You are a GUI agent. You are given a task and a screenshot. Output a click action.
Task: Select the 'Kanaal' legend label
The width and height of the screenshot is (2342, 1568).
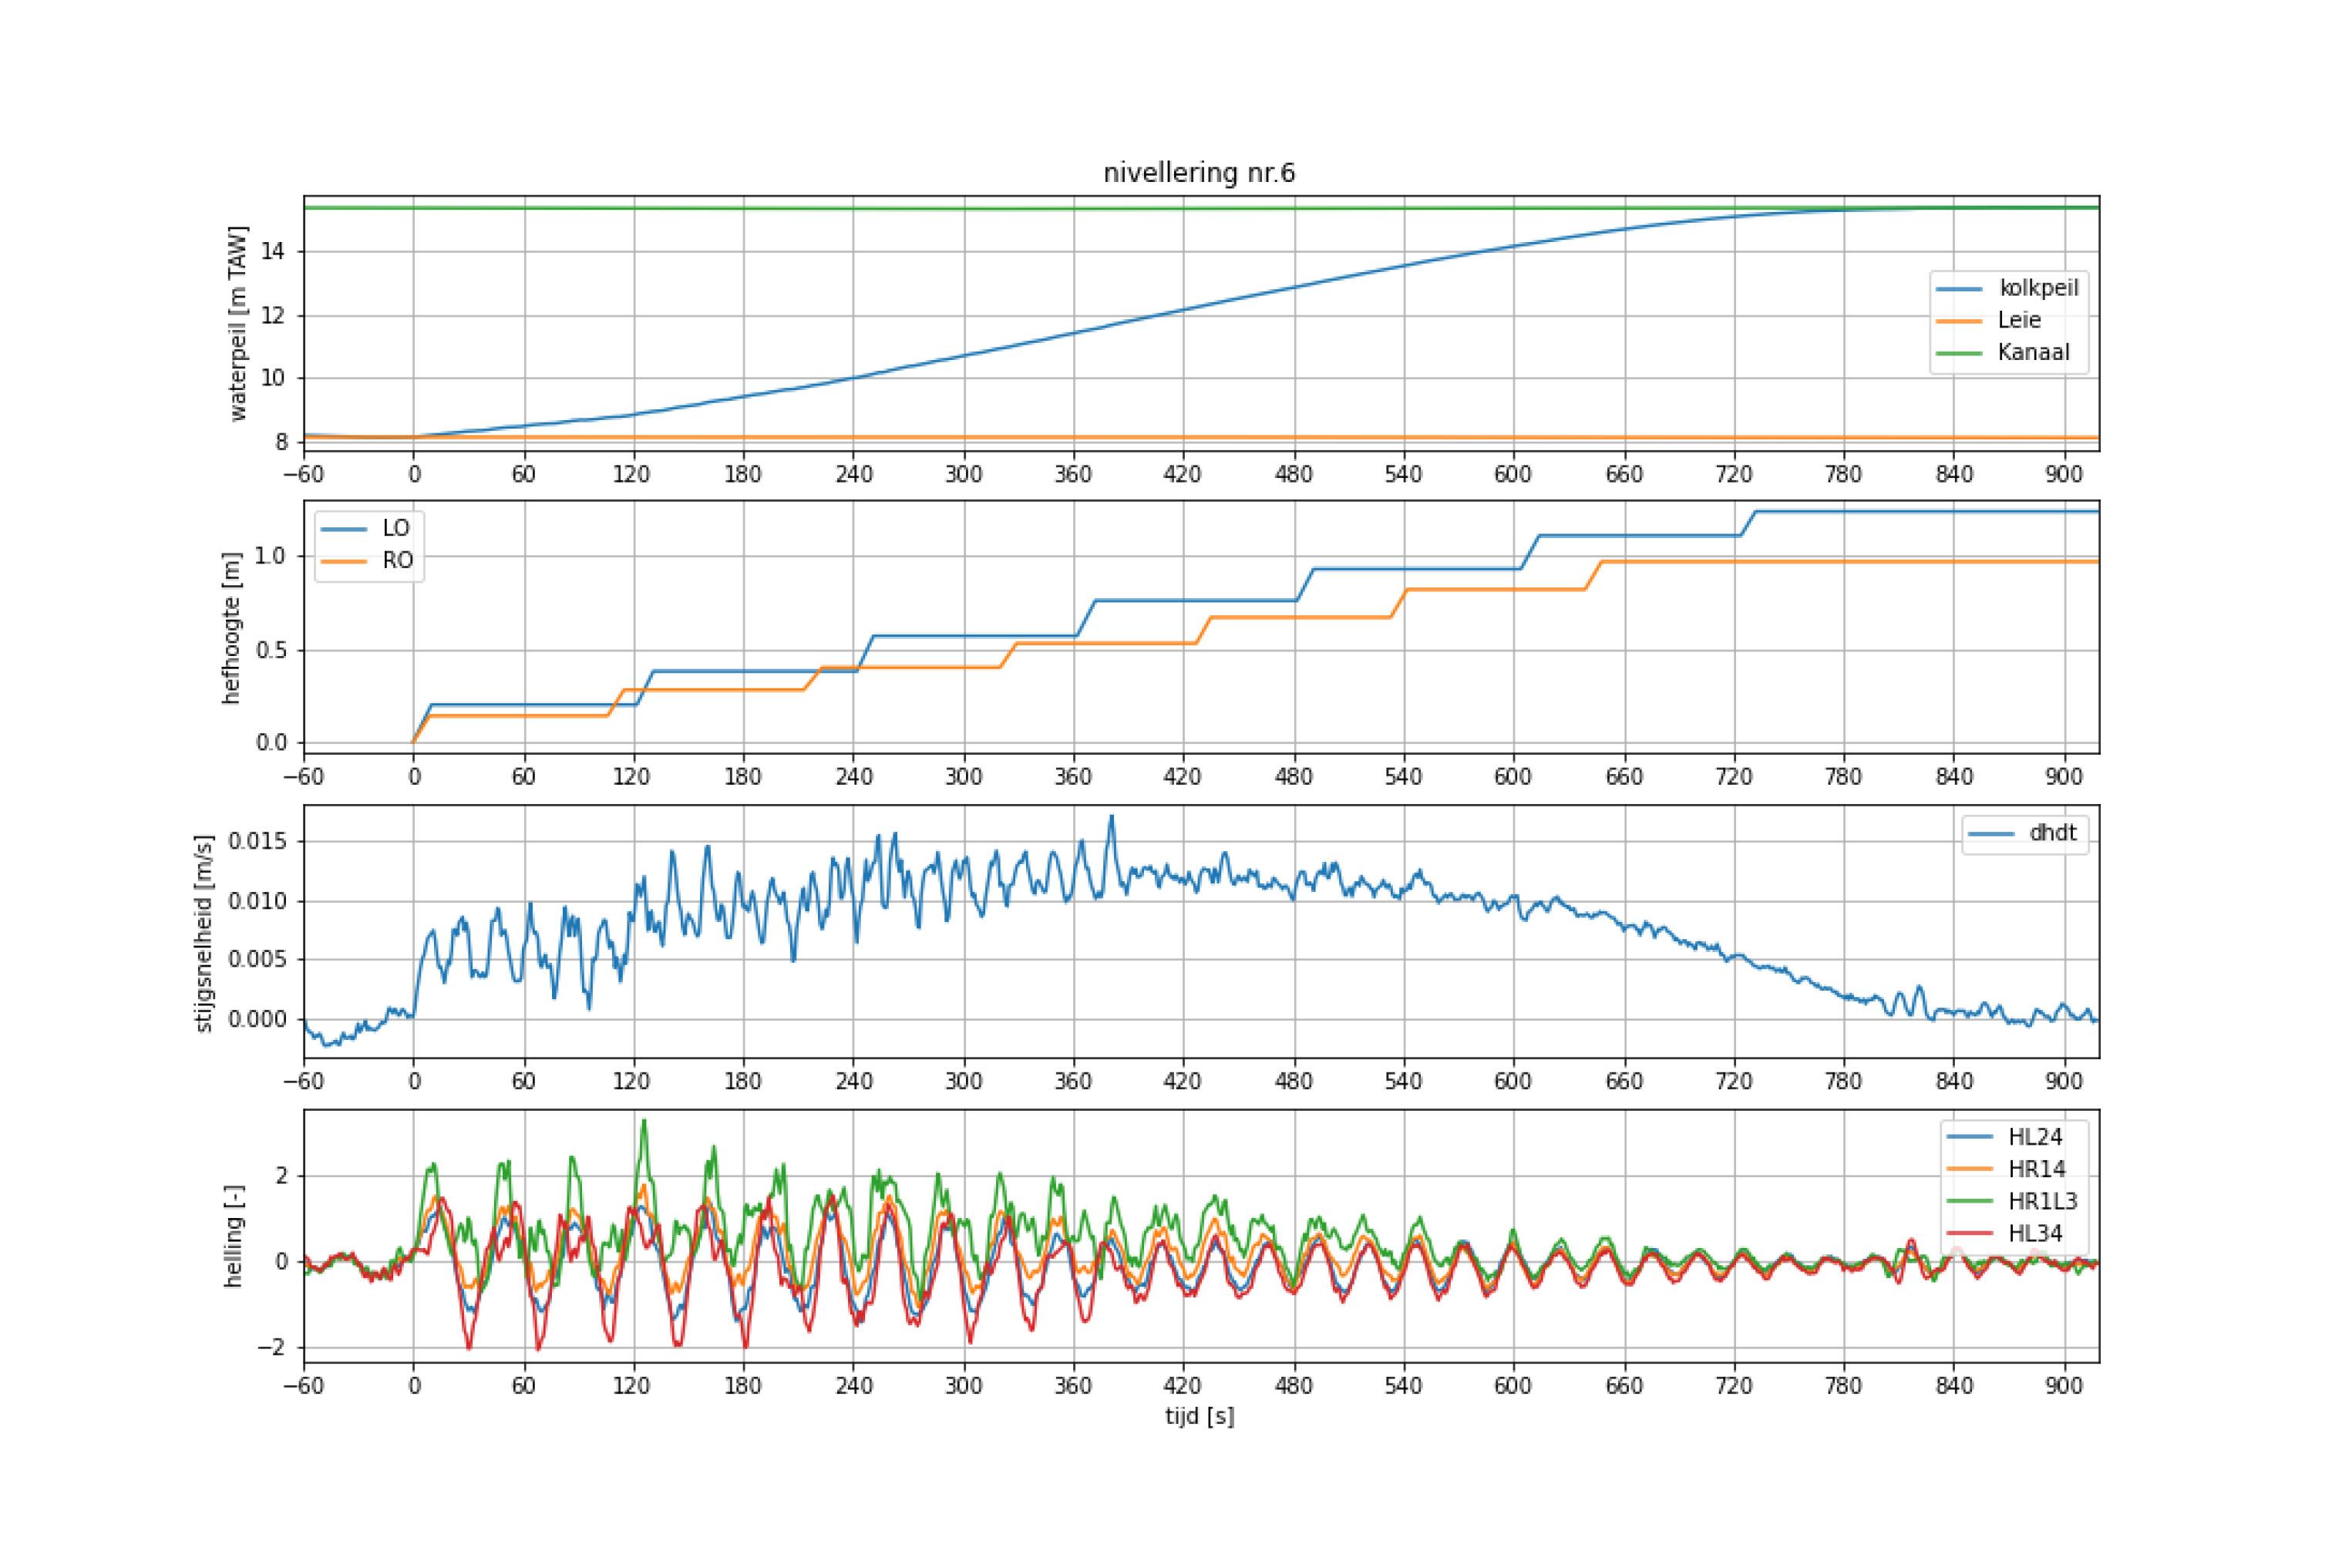[2034, 352]
